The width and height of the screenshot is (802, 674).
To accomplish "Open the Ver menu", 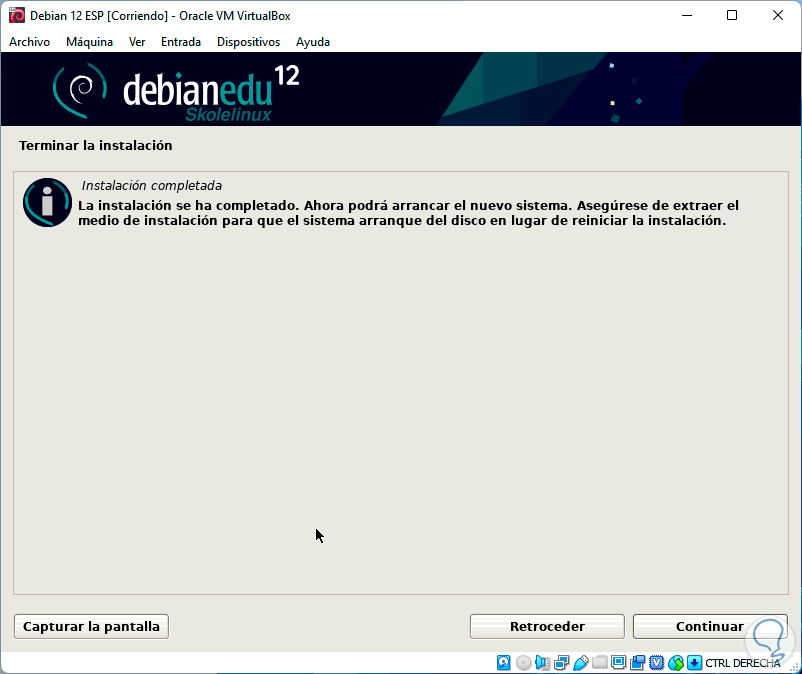I will 137,42.
